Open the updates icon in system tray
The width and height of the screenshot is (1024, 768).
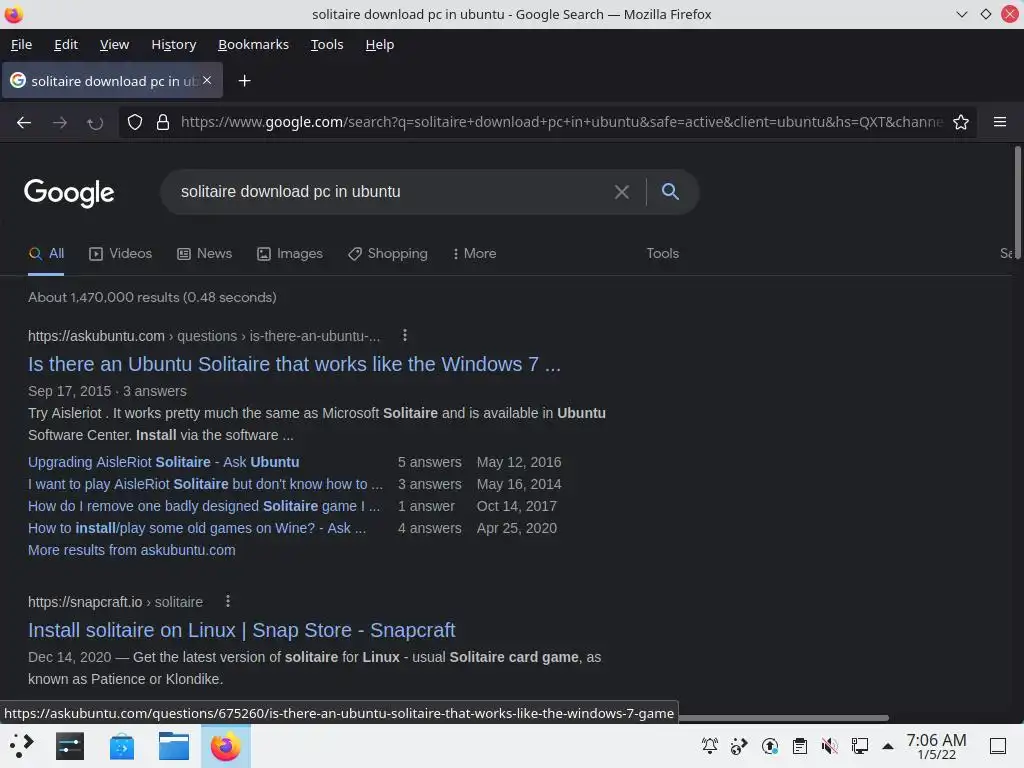770,745
